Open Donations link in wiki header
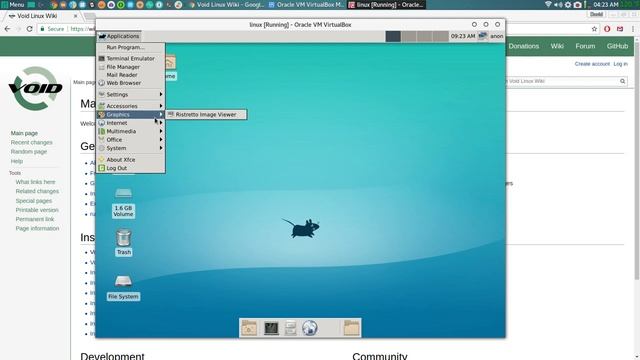Image resolution: width=640 pixels, height=360 pixels. (x=524, y=46)
